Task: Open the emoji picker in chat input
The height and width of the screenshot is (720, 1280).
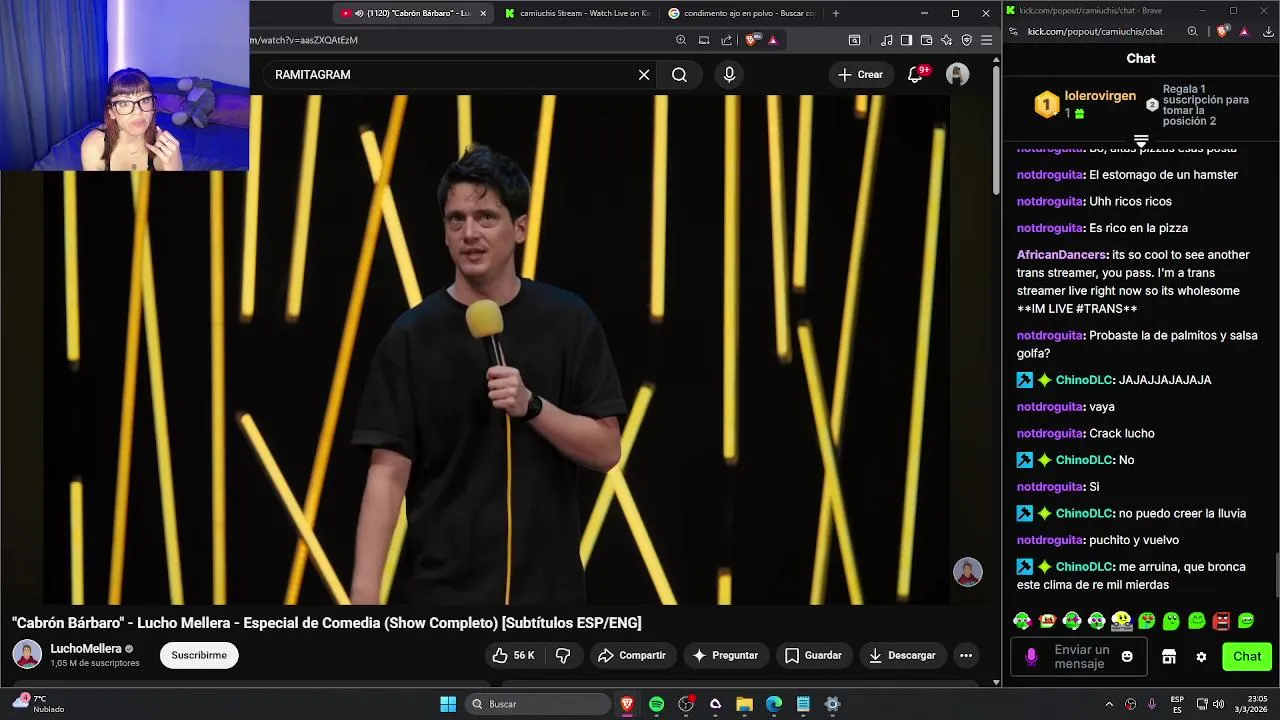Action: point(1127,657)
